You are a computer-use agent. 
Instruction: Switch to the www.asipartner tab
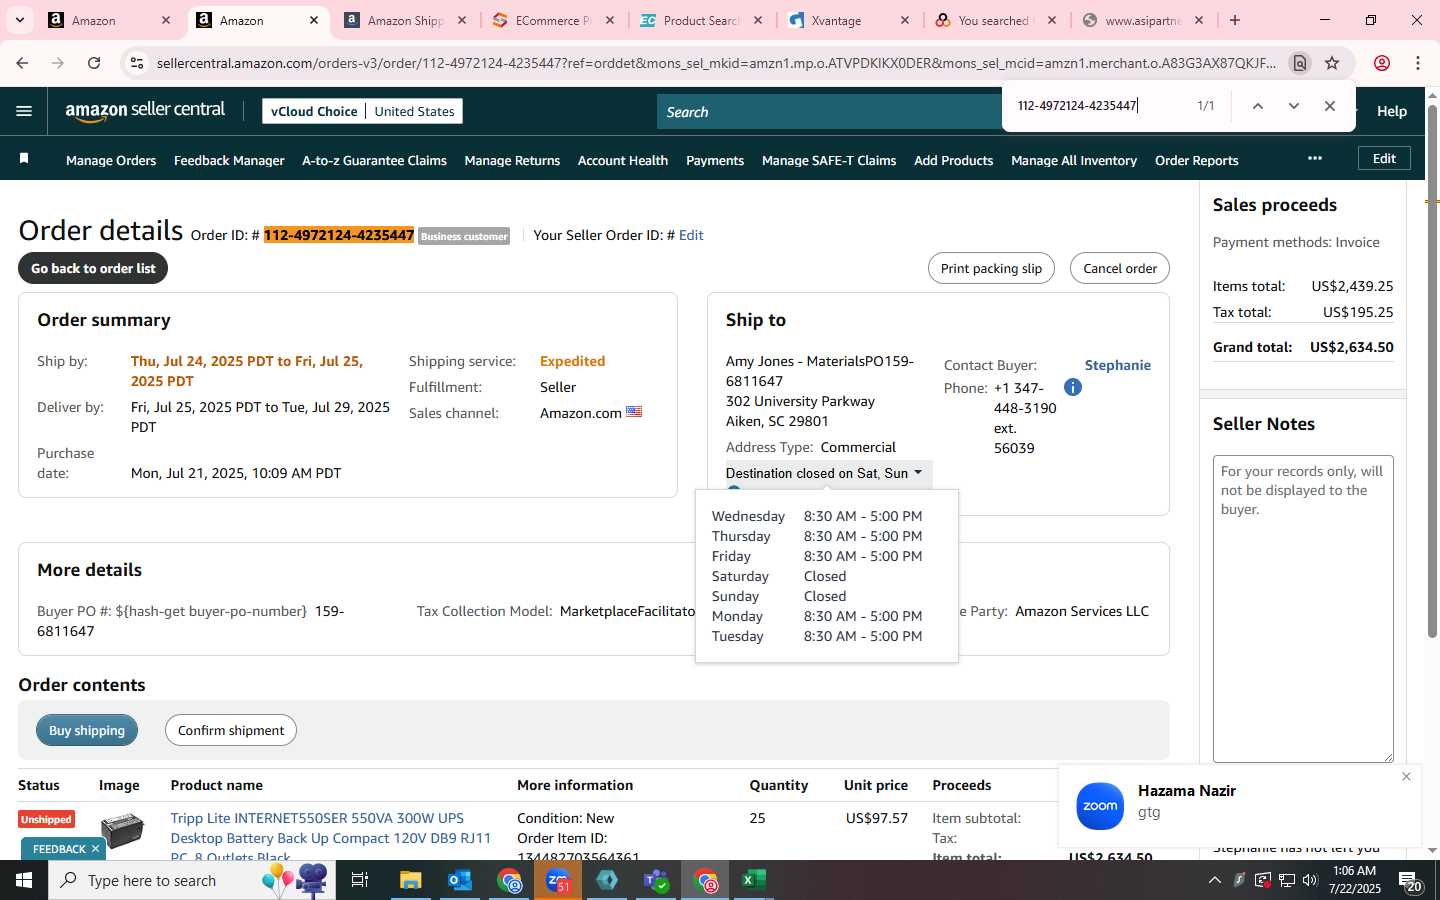coord(1143,20)
